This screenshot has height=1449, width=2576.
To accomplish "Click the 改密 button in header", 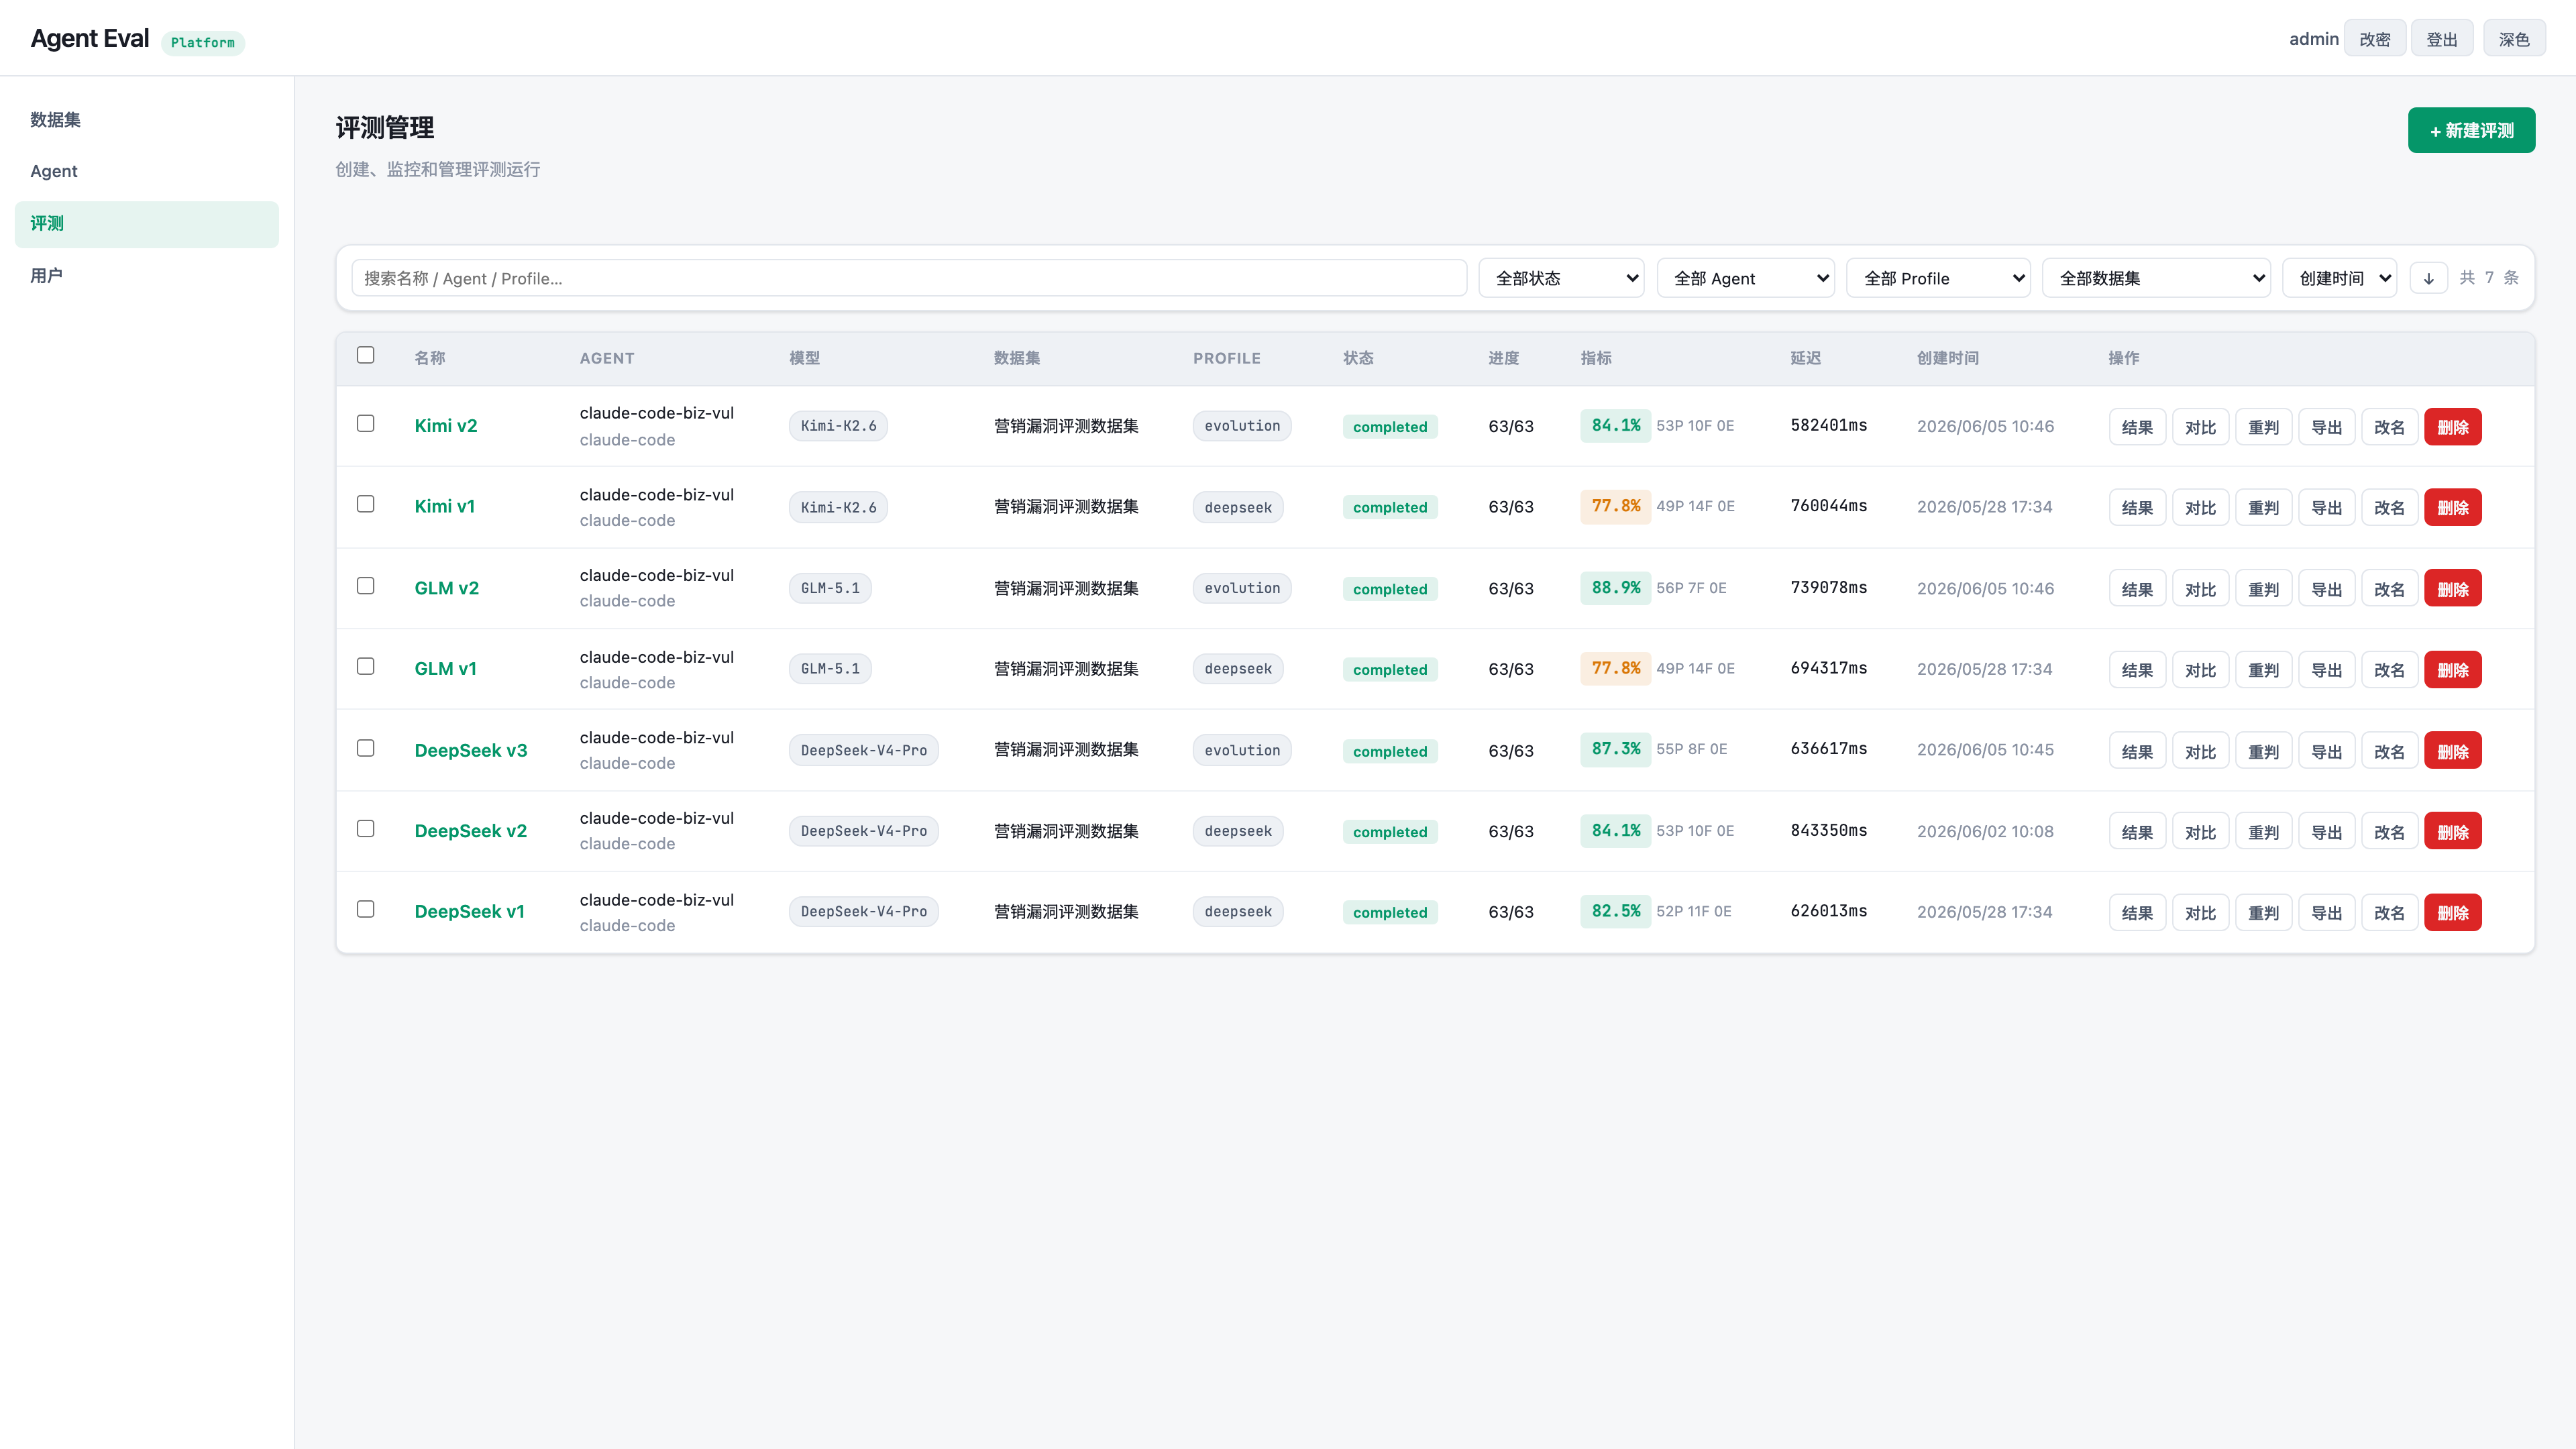I will [x=2375, y=39].
